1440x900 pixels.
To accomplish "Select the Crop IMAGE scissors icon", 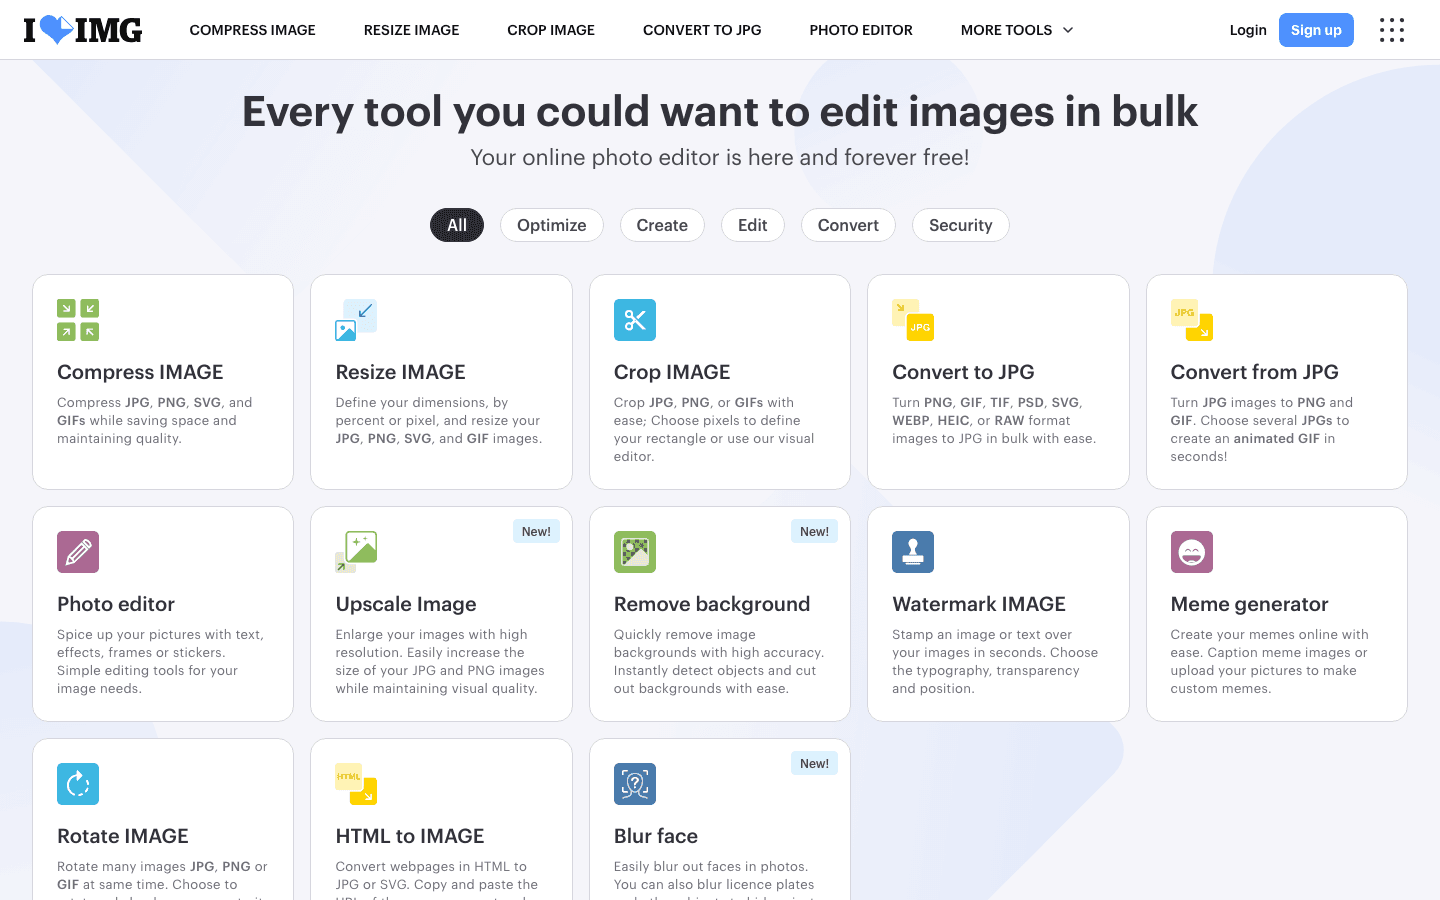I will [x=634, y=320].
